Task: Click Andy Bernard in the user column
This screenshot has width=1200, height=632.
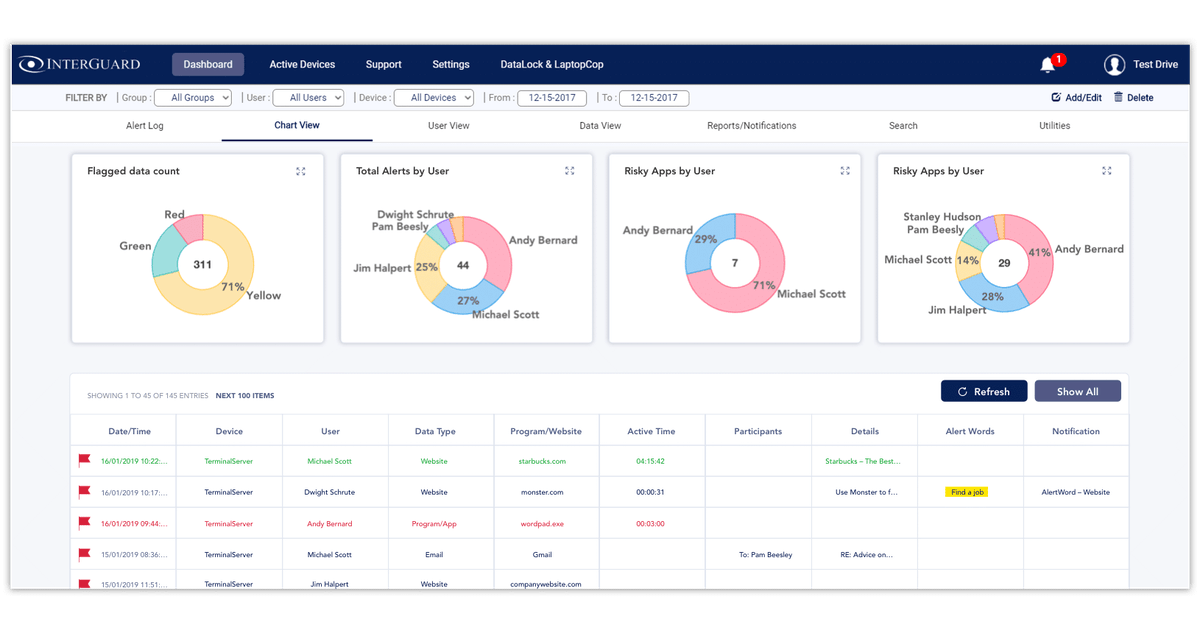Action: [x=330, y=523]
